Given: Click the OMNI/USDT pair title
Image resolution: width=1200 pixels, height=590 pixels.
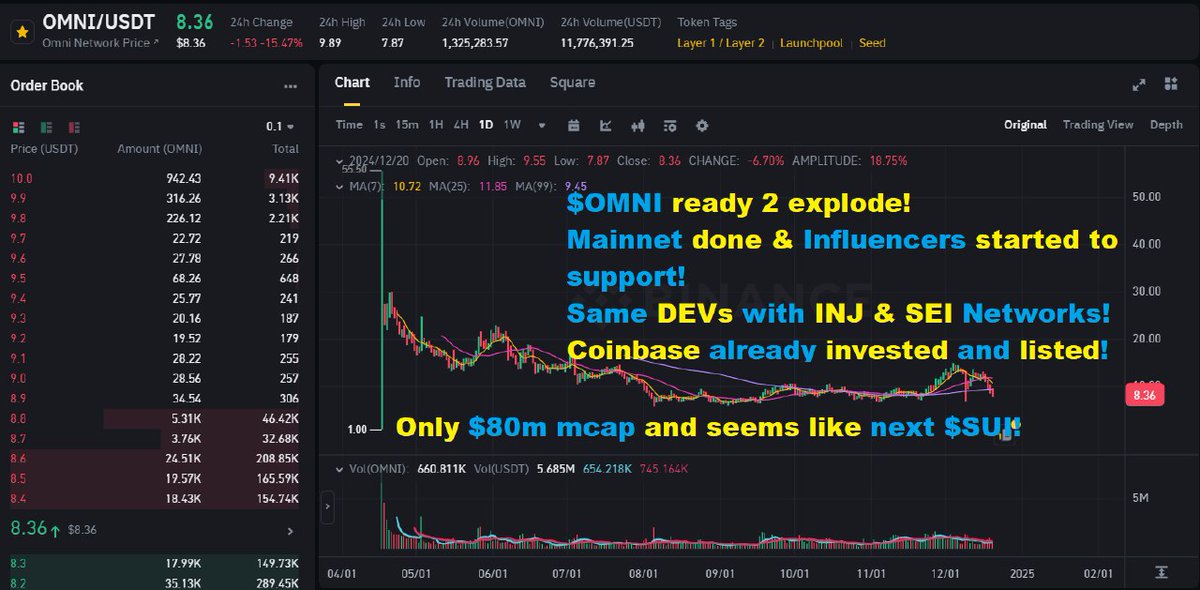Looking at the screenshot, I should [100, 22].
